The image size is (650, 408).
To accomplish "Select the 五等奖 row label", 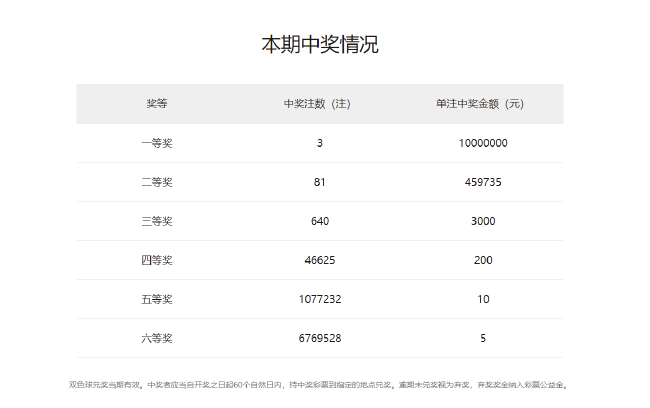I will 157,299.
